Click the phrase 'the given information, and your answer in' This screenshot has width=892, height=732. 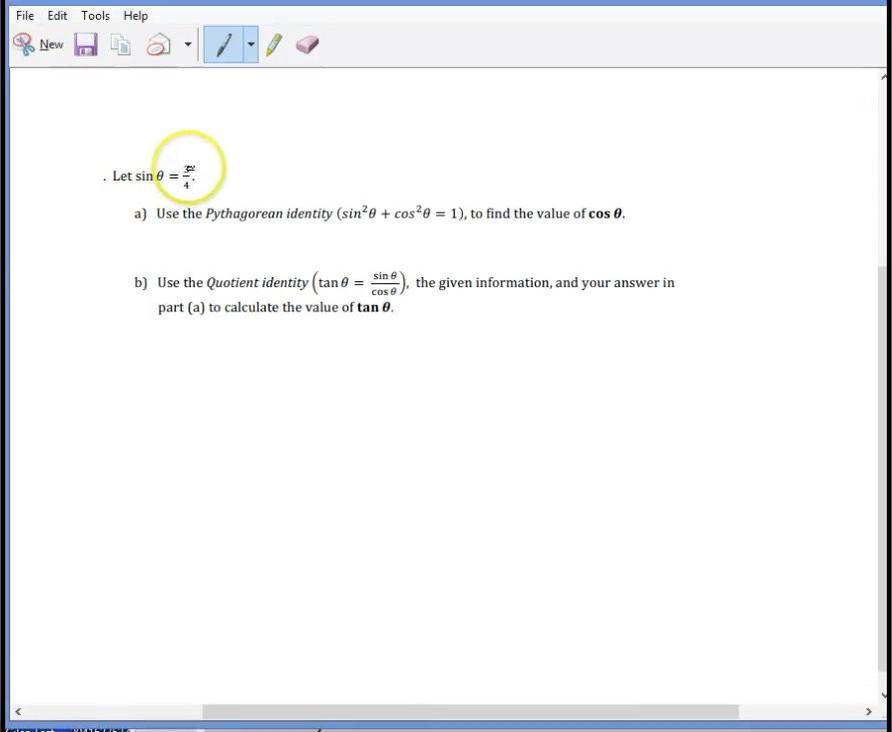click(545, 283)
